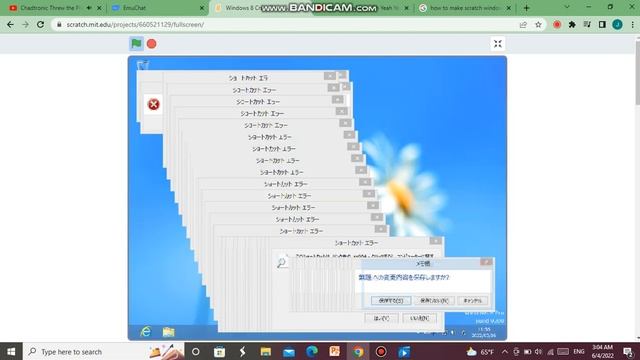Screen dimensions: 640x360
Task: Click the 'Type here to search' box
Action: [104, 351]
